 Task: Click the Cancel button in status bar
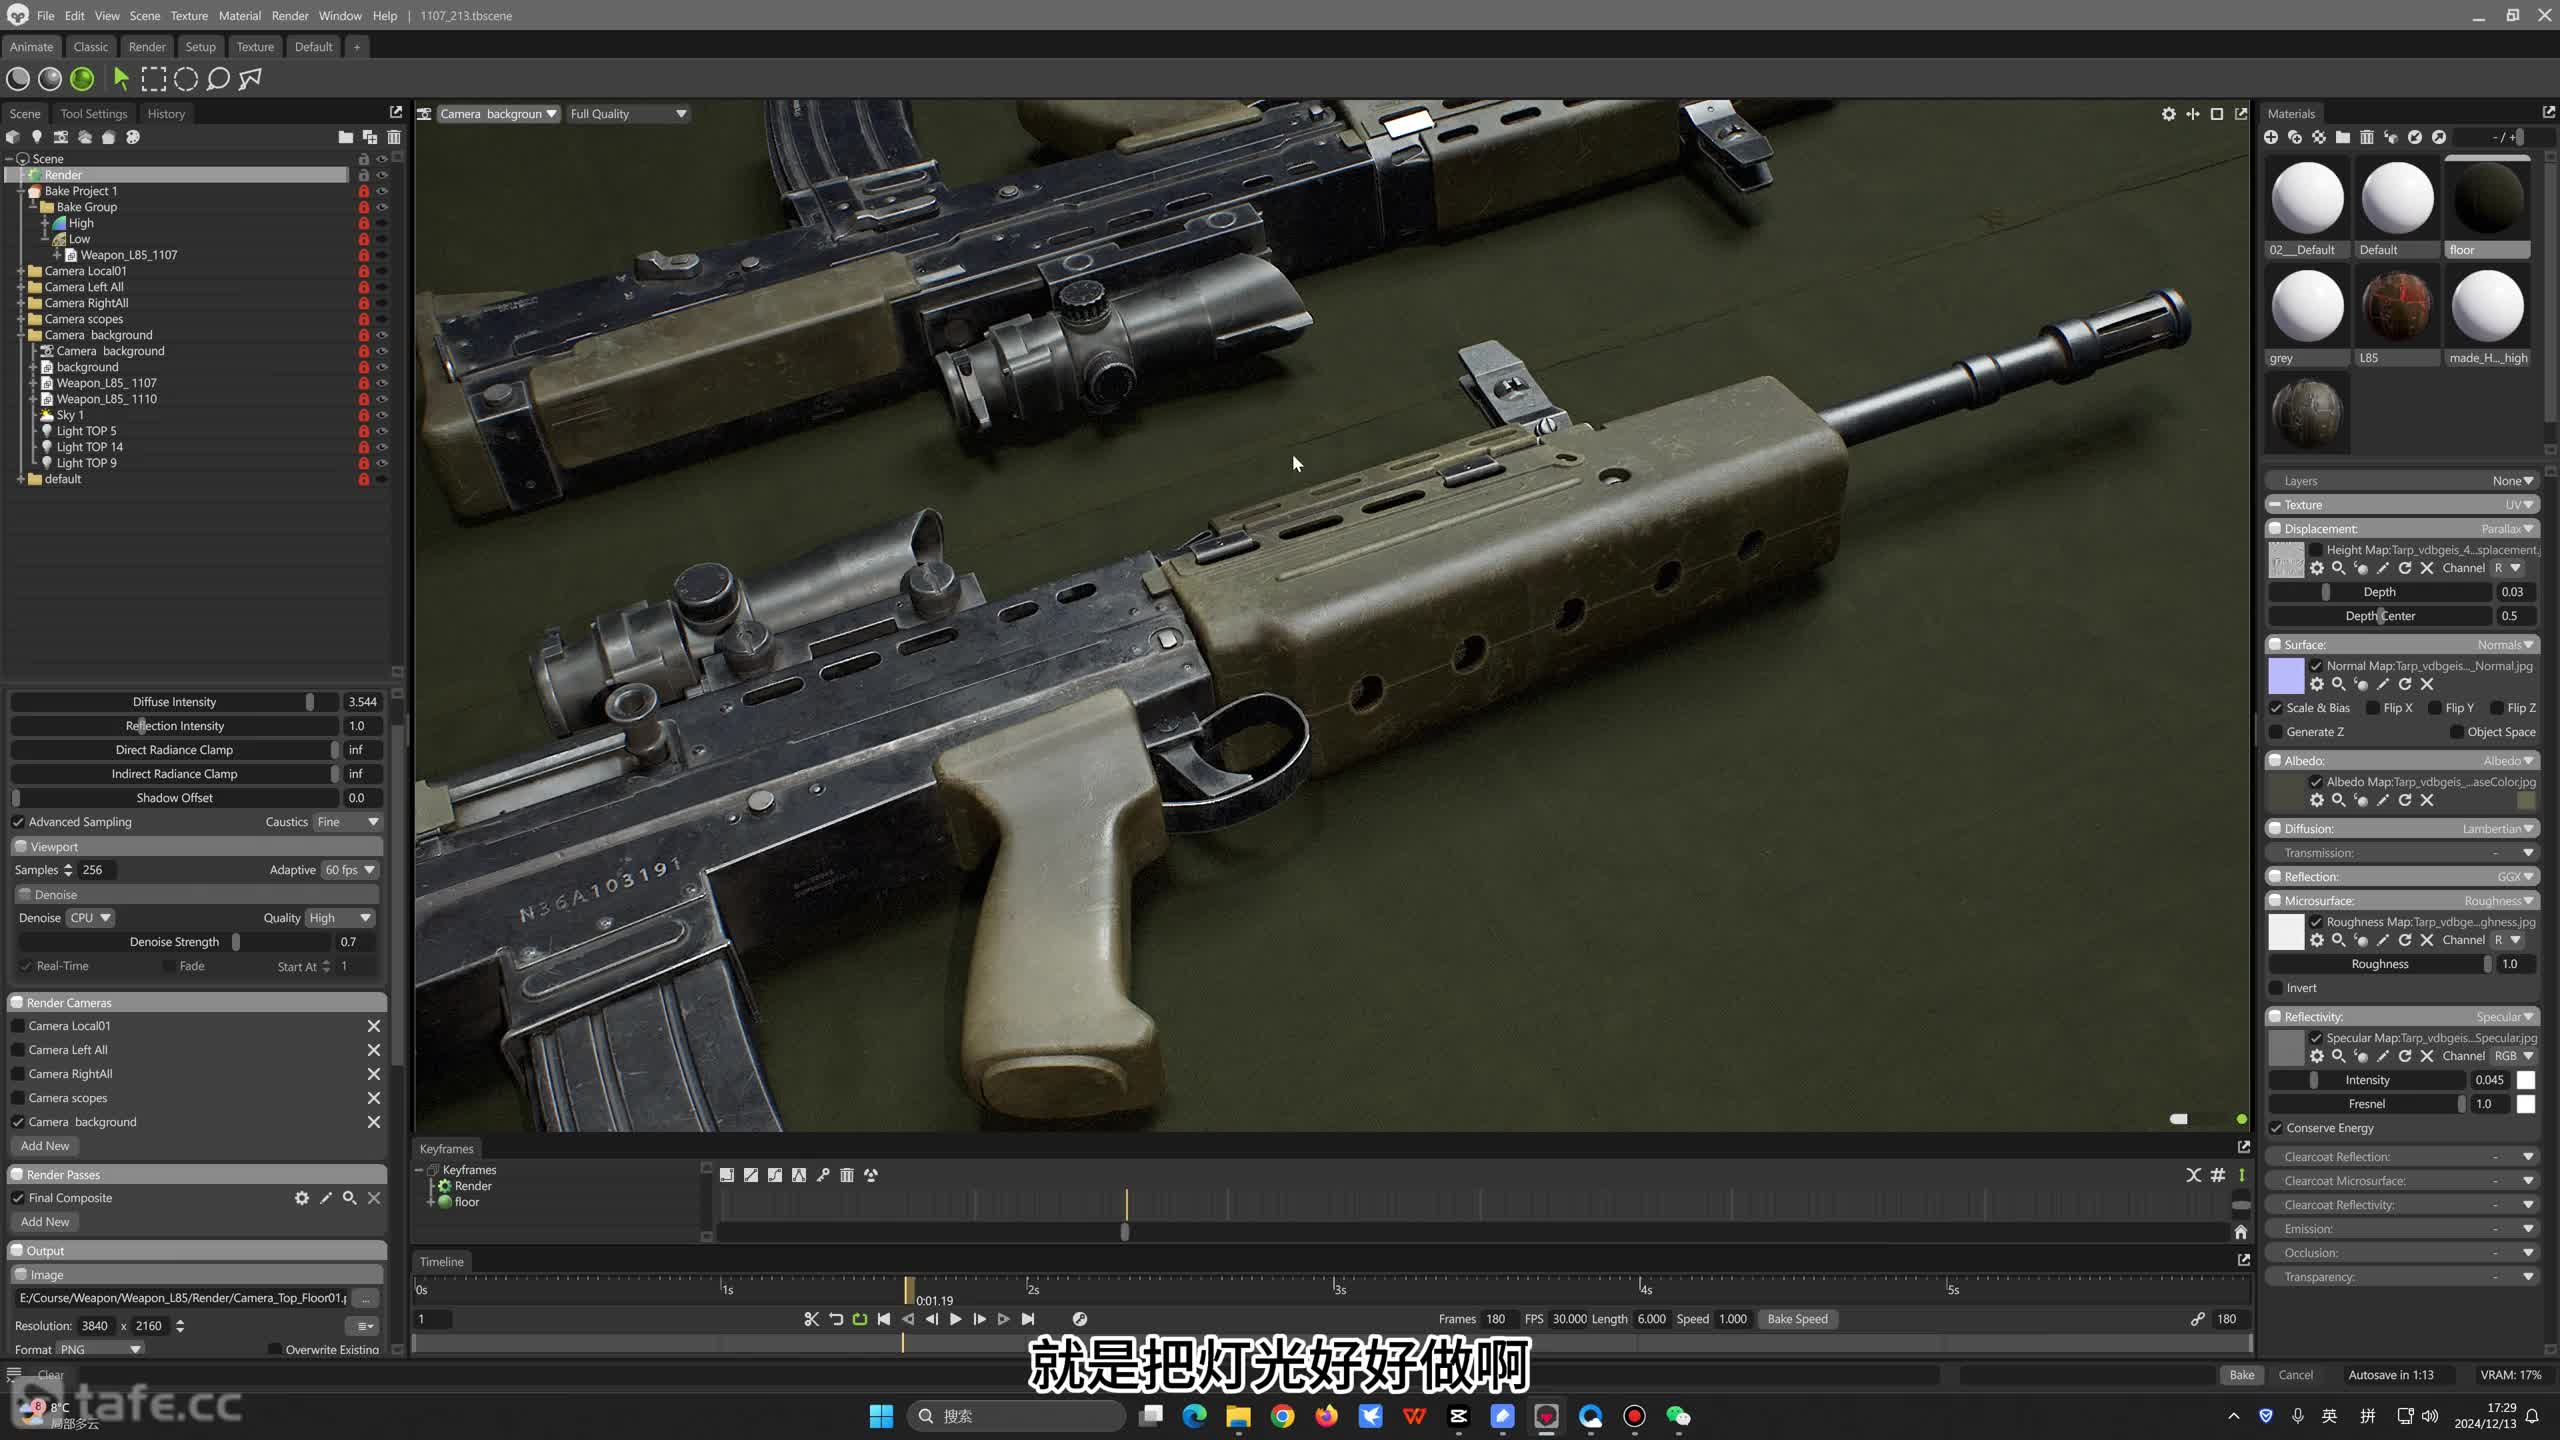[2296, 1375]
